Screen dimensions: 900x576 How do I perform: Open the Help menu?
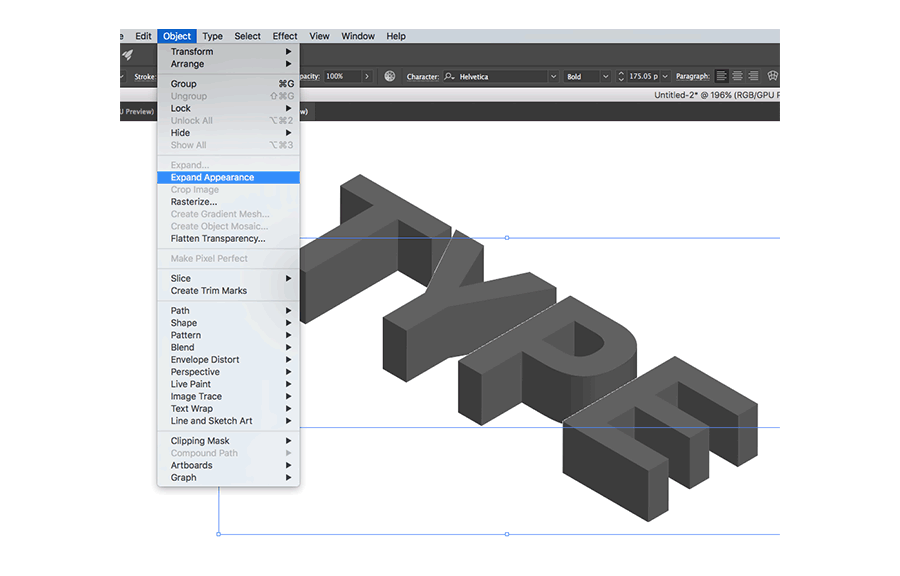395,36
